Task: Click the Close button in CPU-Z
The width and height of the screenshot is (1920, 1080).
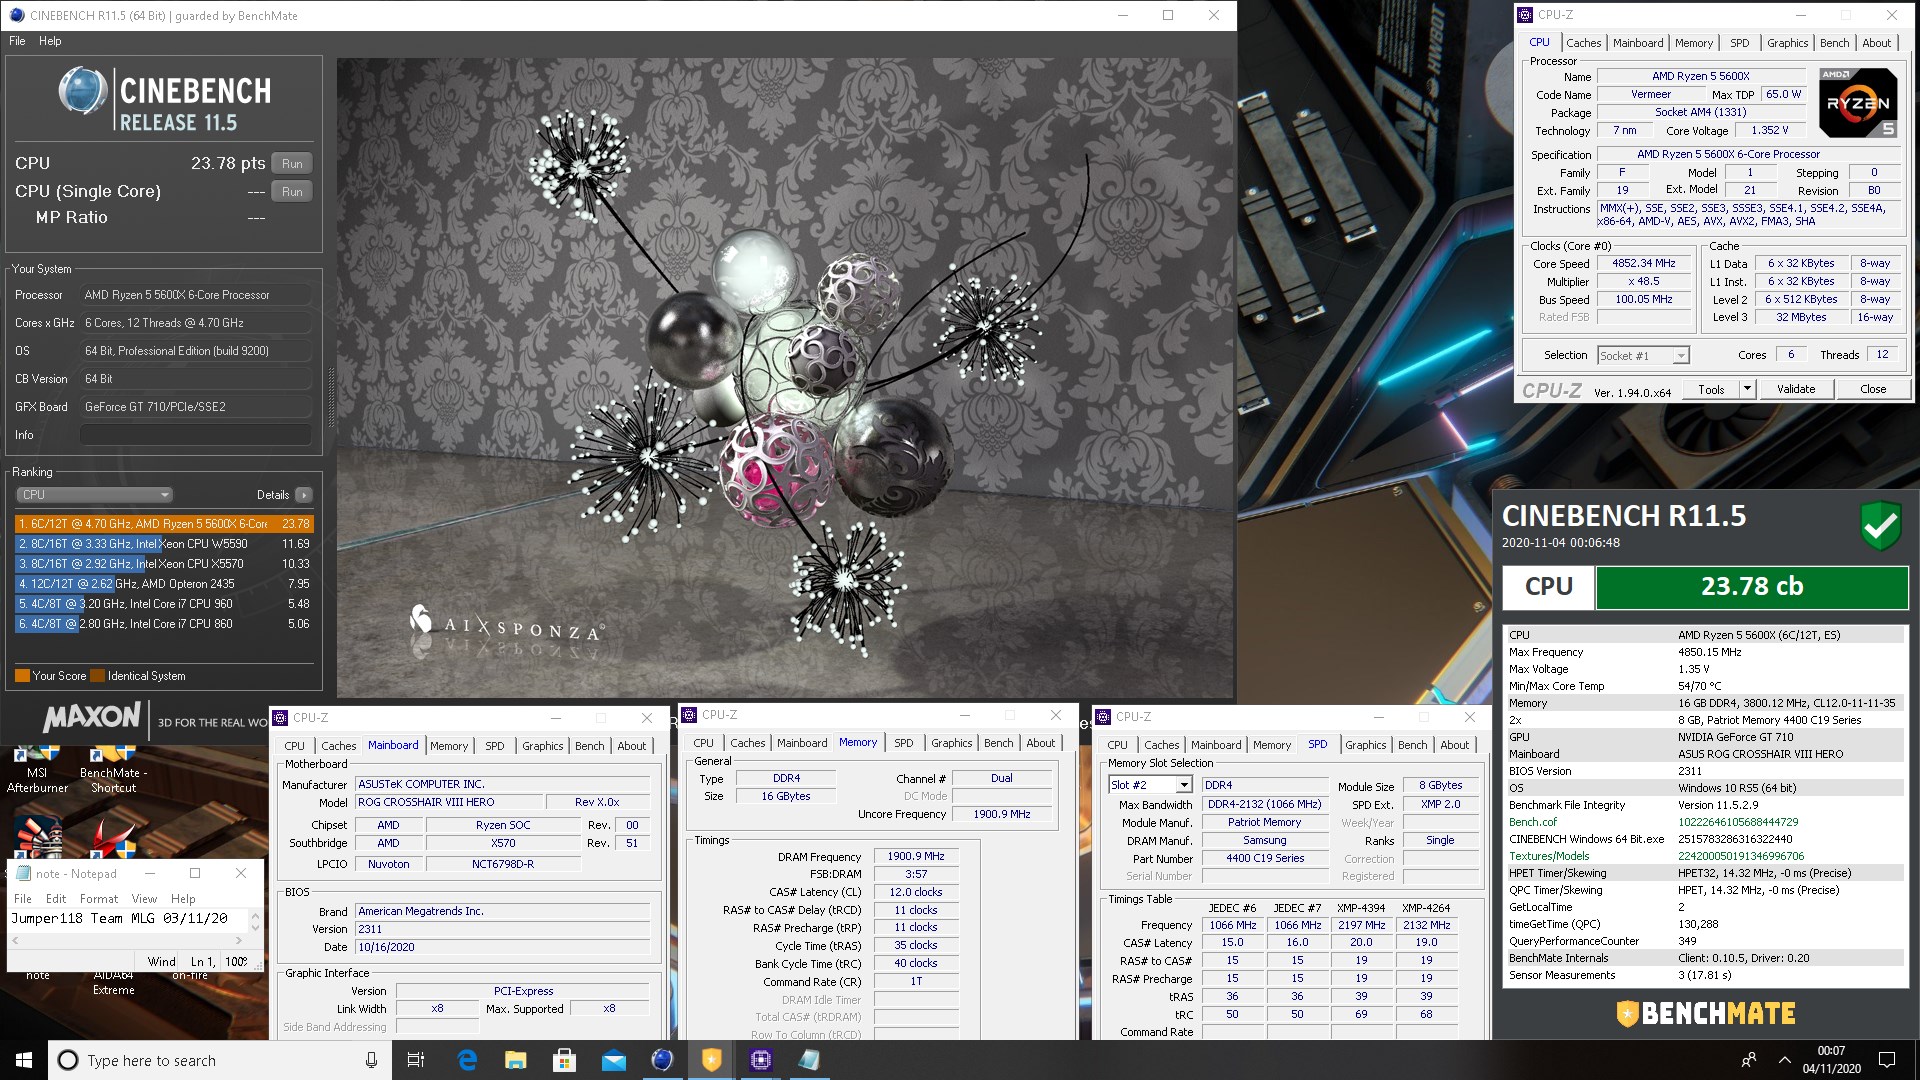Action: [x=1873, y=389]
